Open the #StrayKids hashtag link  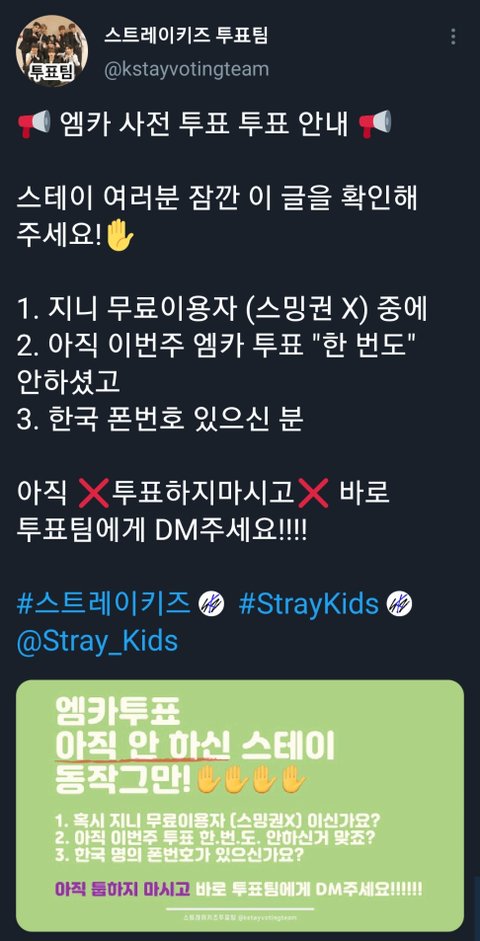point(308,604)
